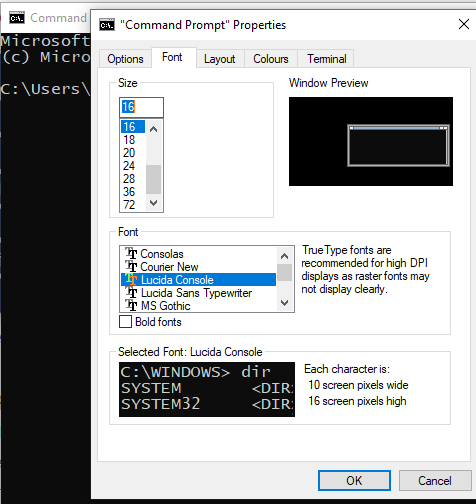
Task: Confirm settings with the OK button
Action: point(354,481)
